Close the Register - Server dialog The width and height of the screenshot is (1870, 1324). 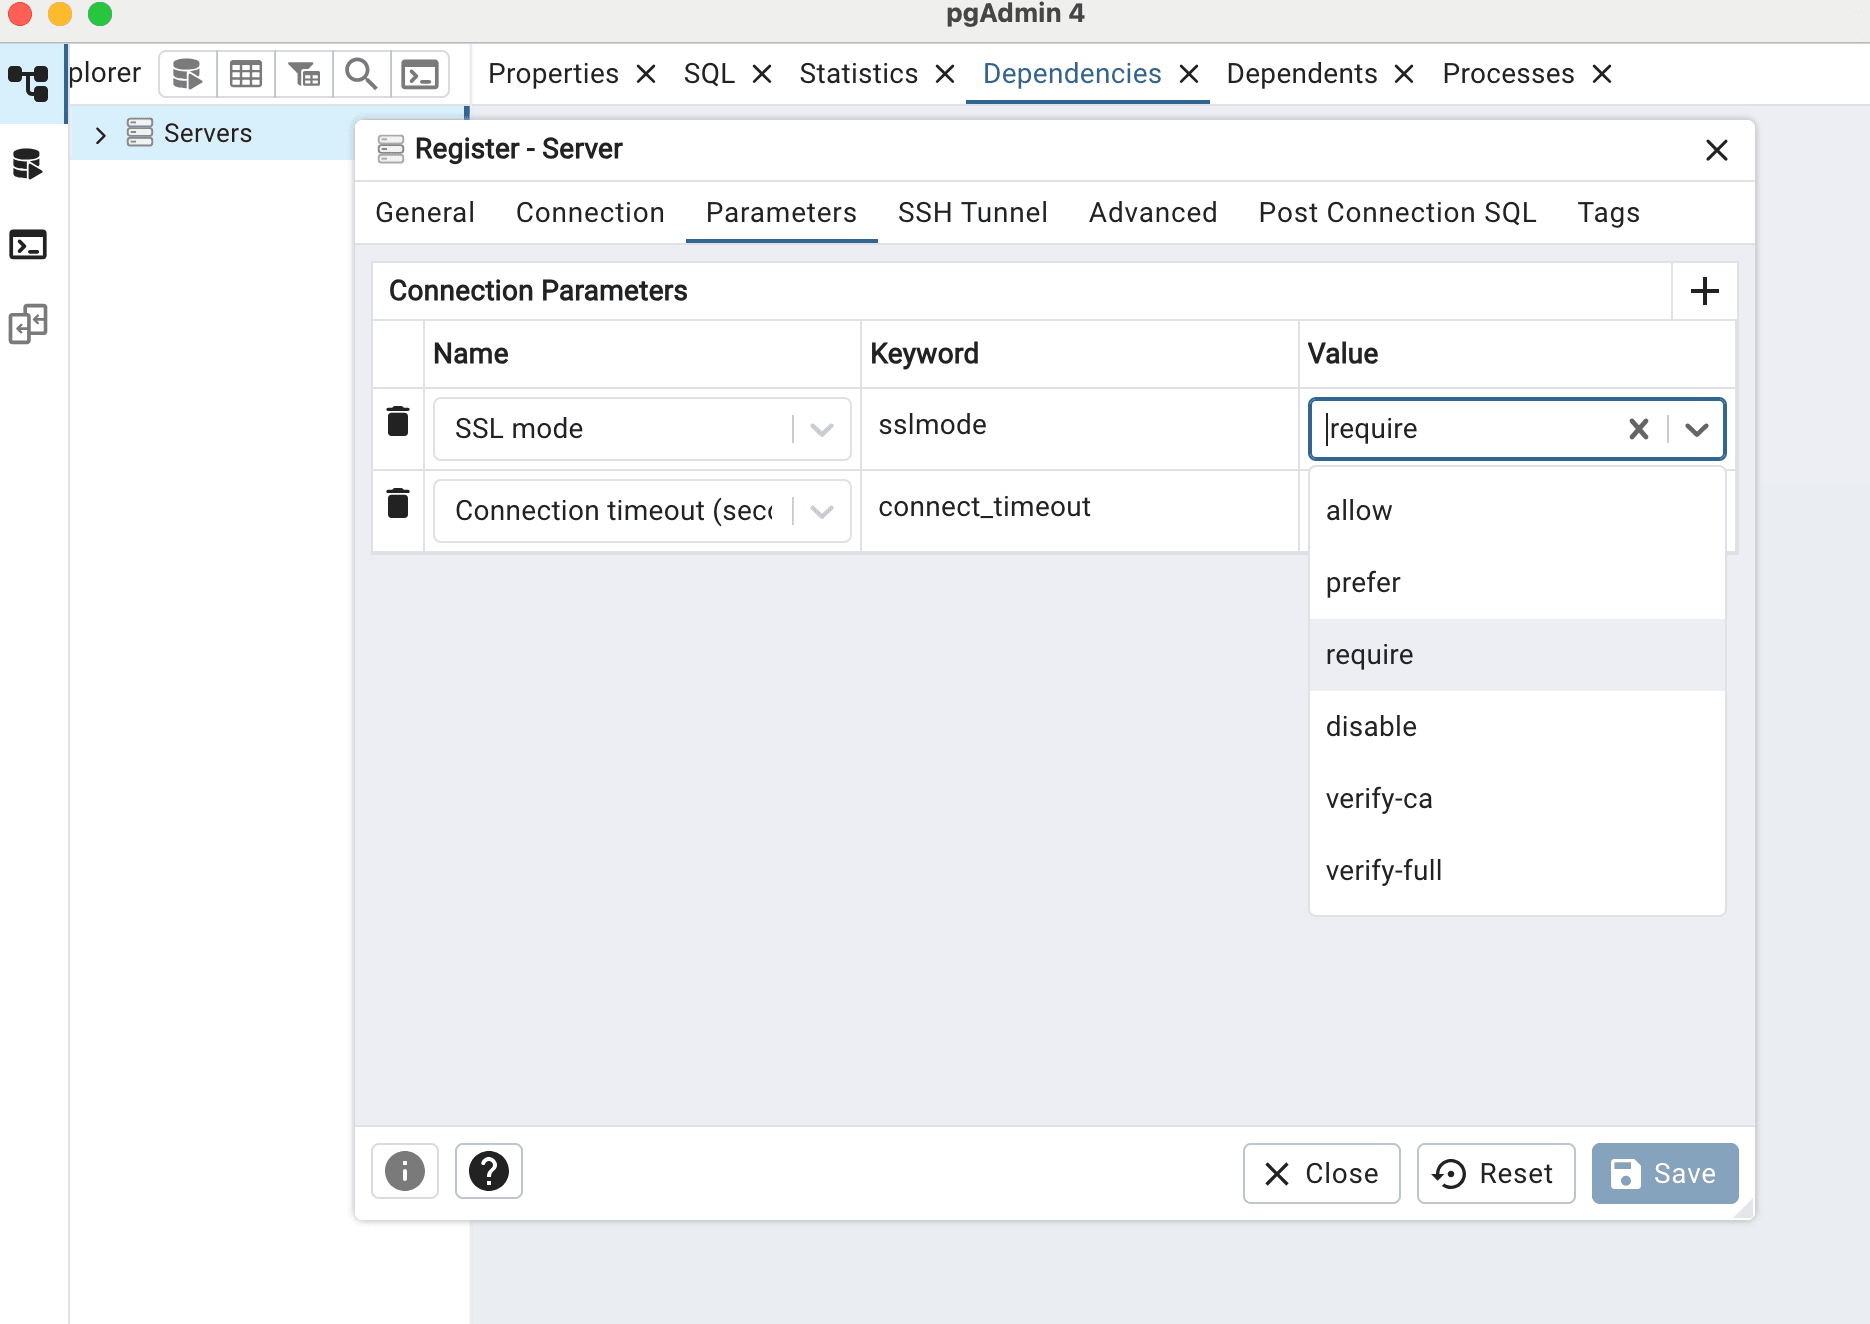[1717, 150]
